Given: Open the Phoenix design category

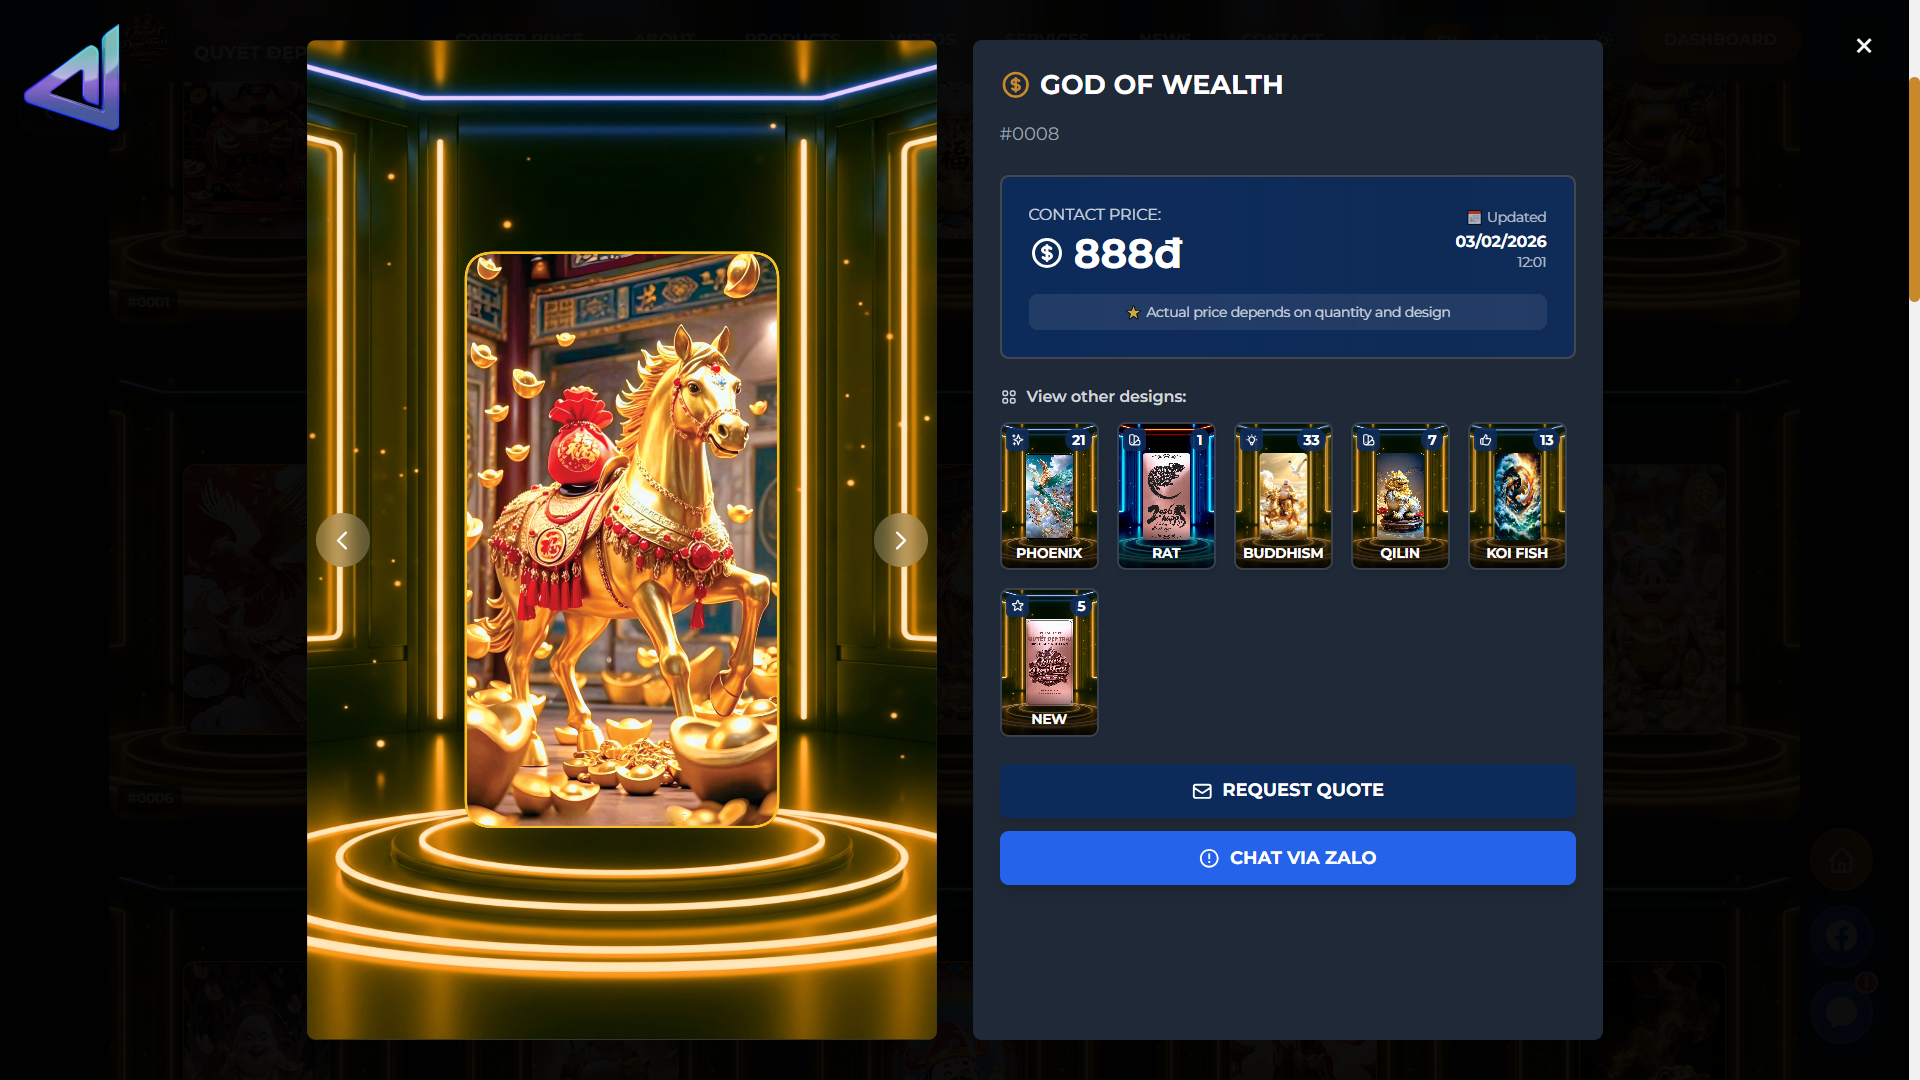Looking at the screenshot, I should [x=1049, y=496].
